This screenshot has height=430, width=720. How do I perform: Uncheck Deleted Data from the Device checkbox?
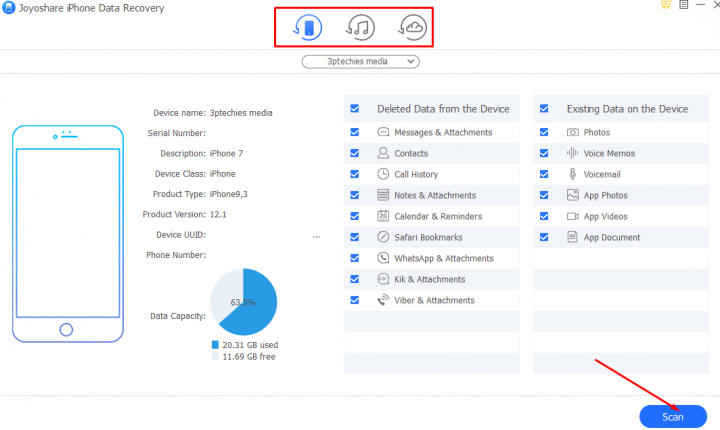[354, 108]
